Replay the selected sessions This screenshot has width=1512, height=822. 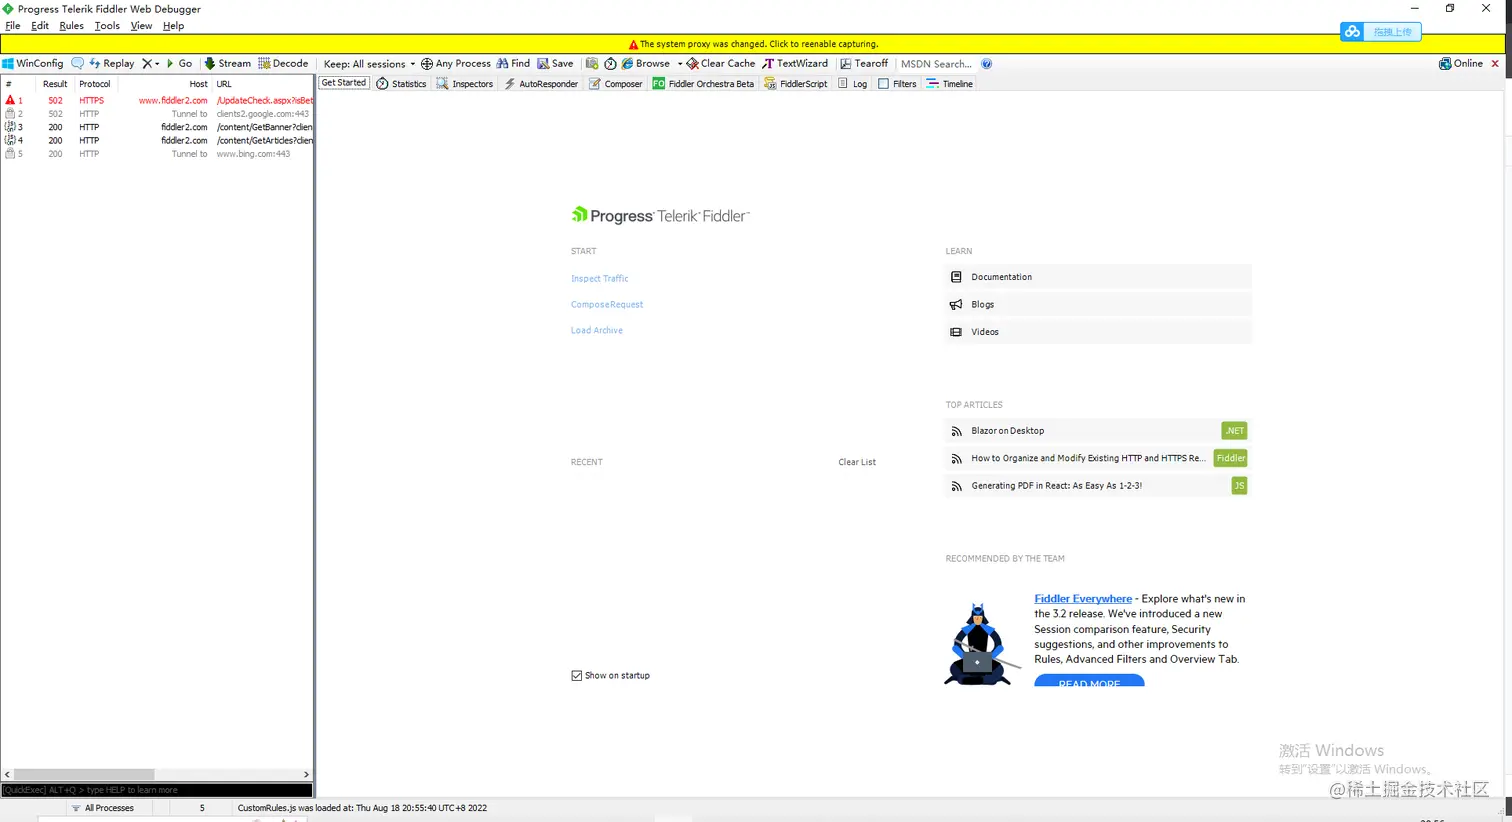pos(111,64)
